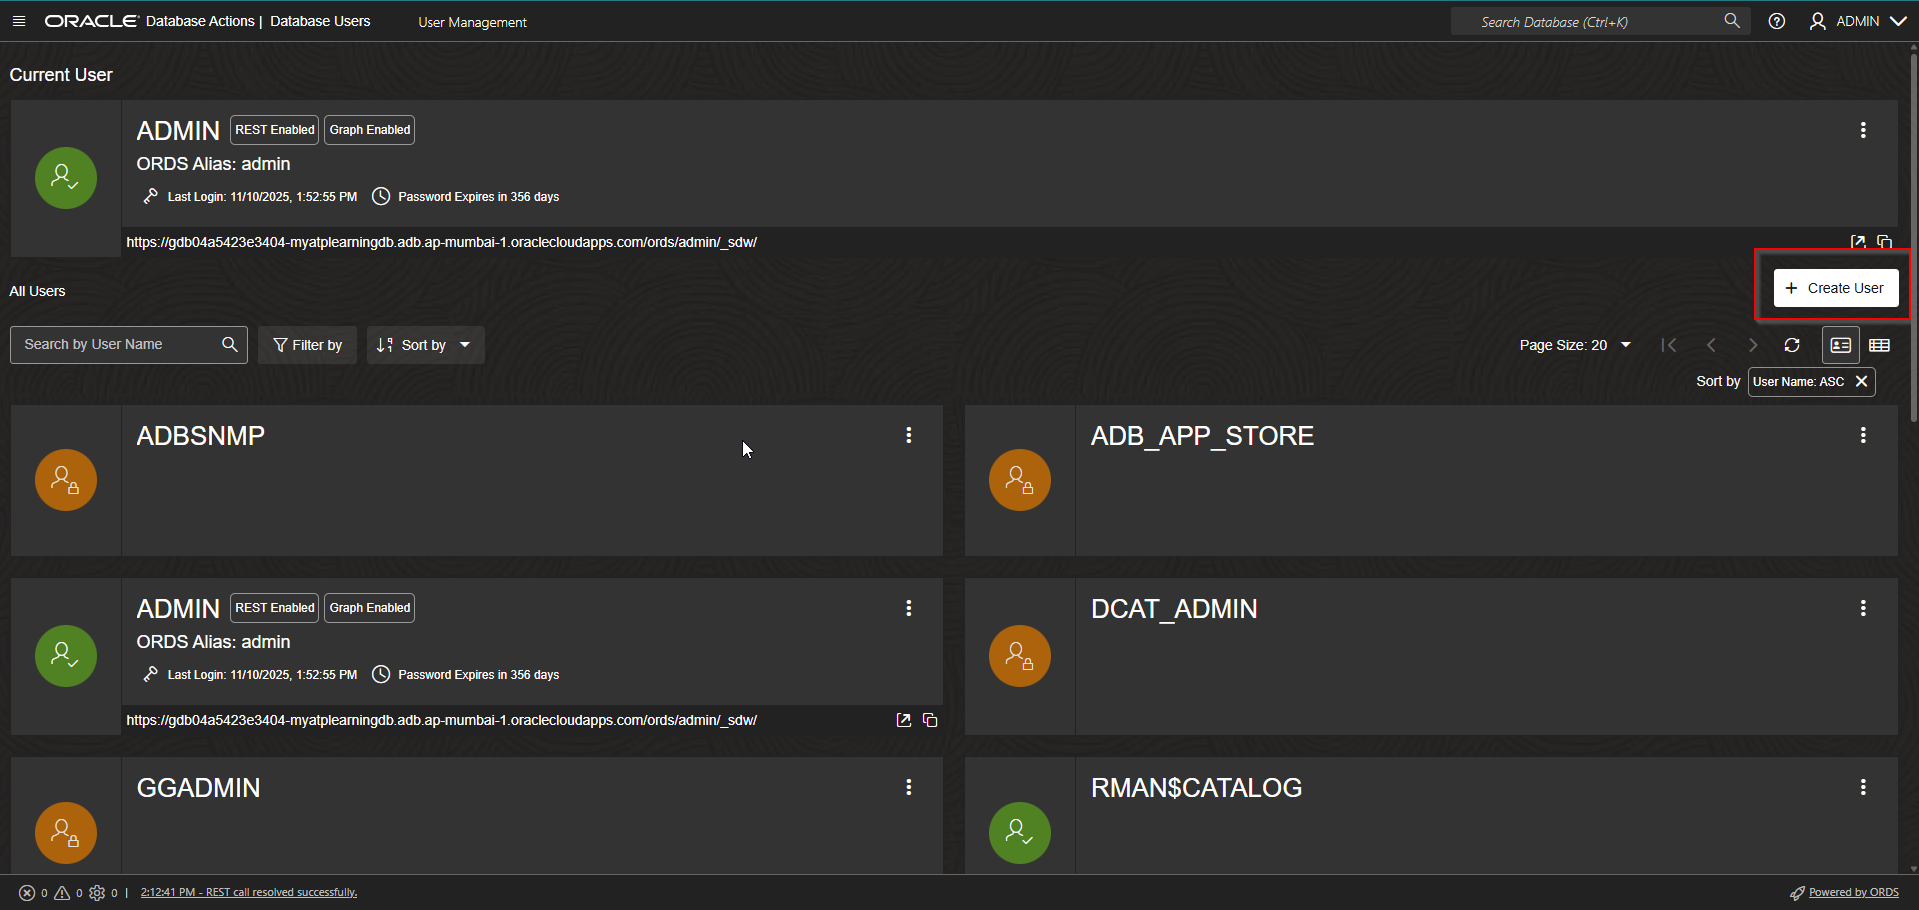Open DCAT_ADMIN user kebab menu
Image resolution: width=1919 pixels, height=910 pixels.
coord(1862,608)
